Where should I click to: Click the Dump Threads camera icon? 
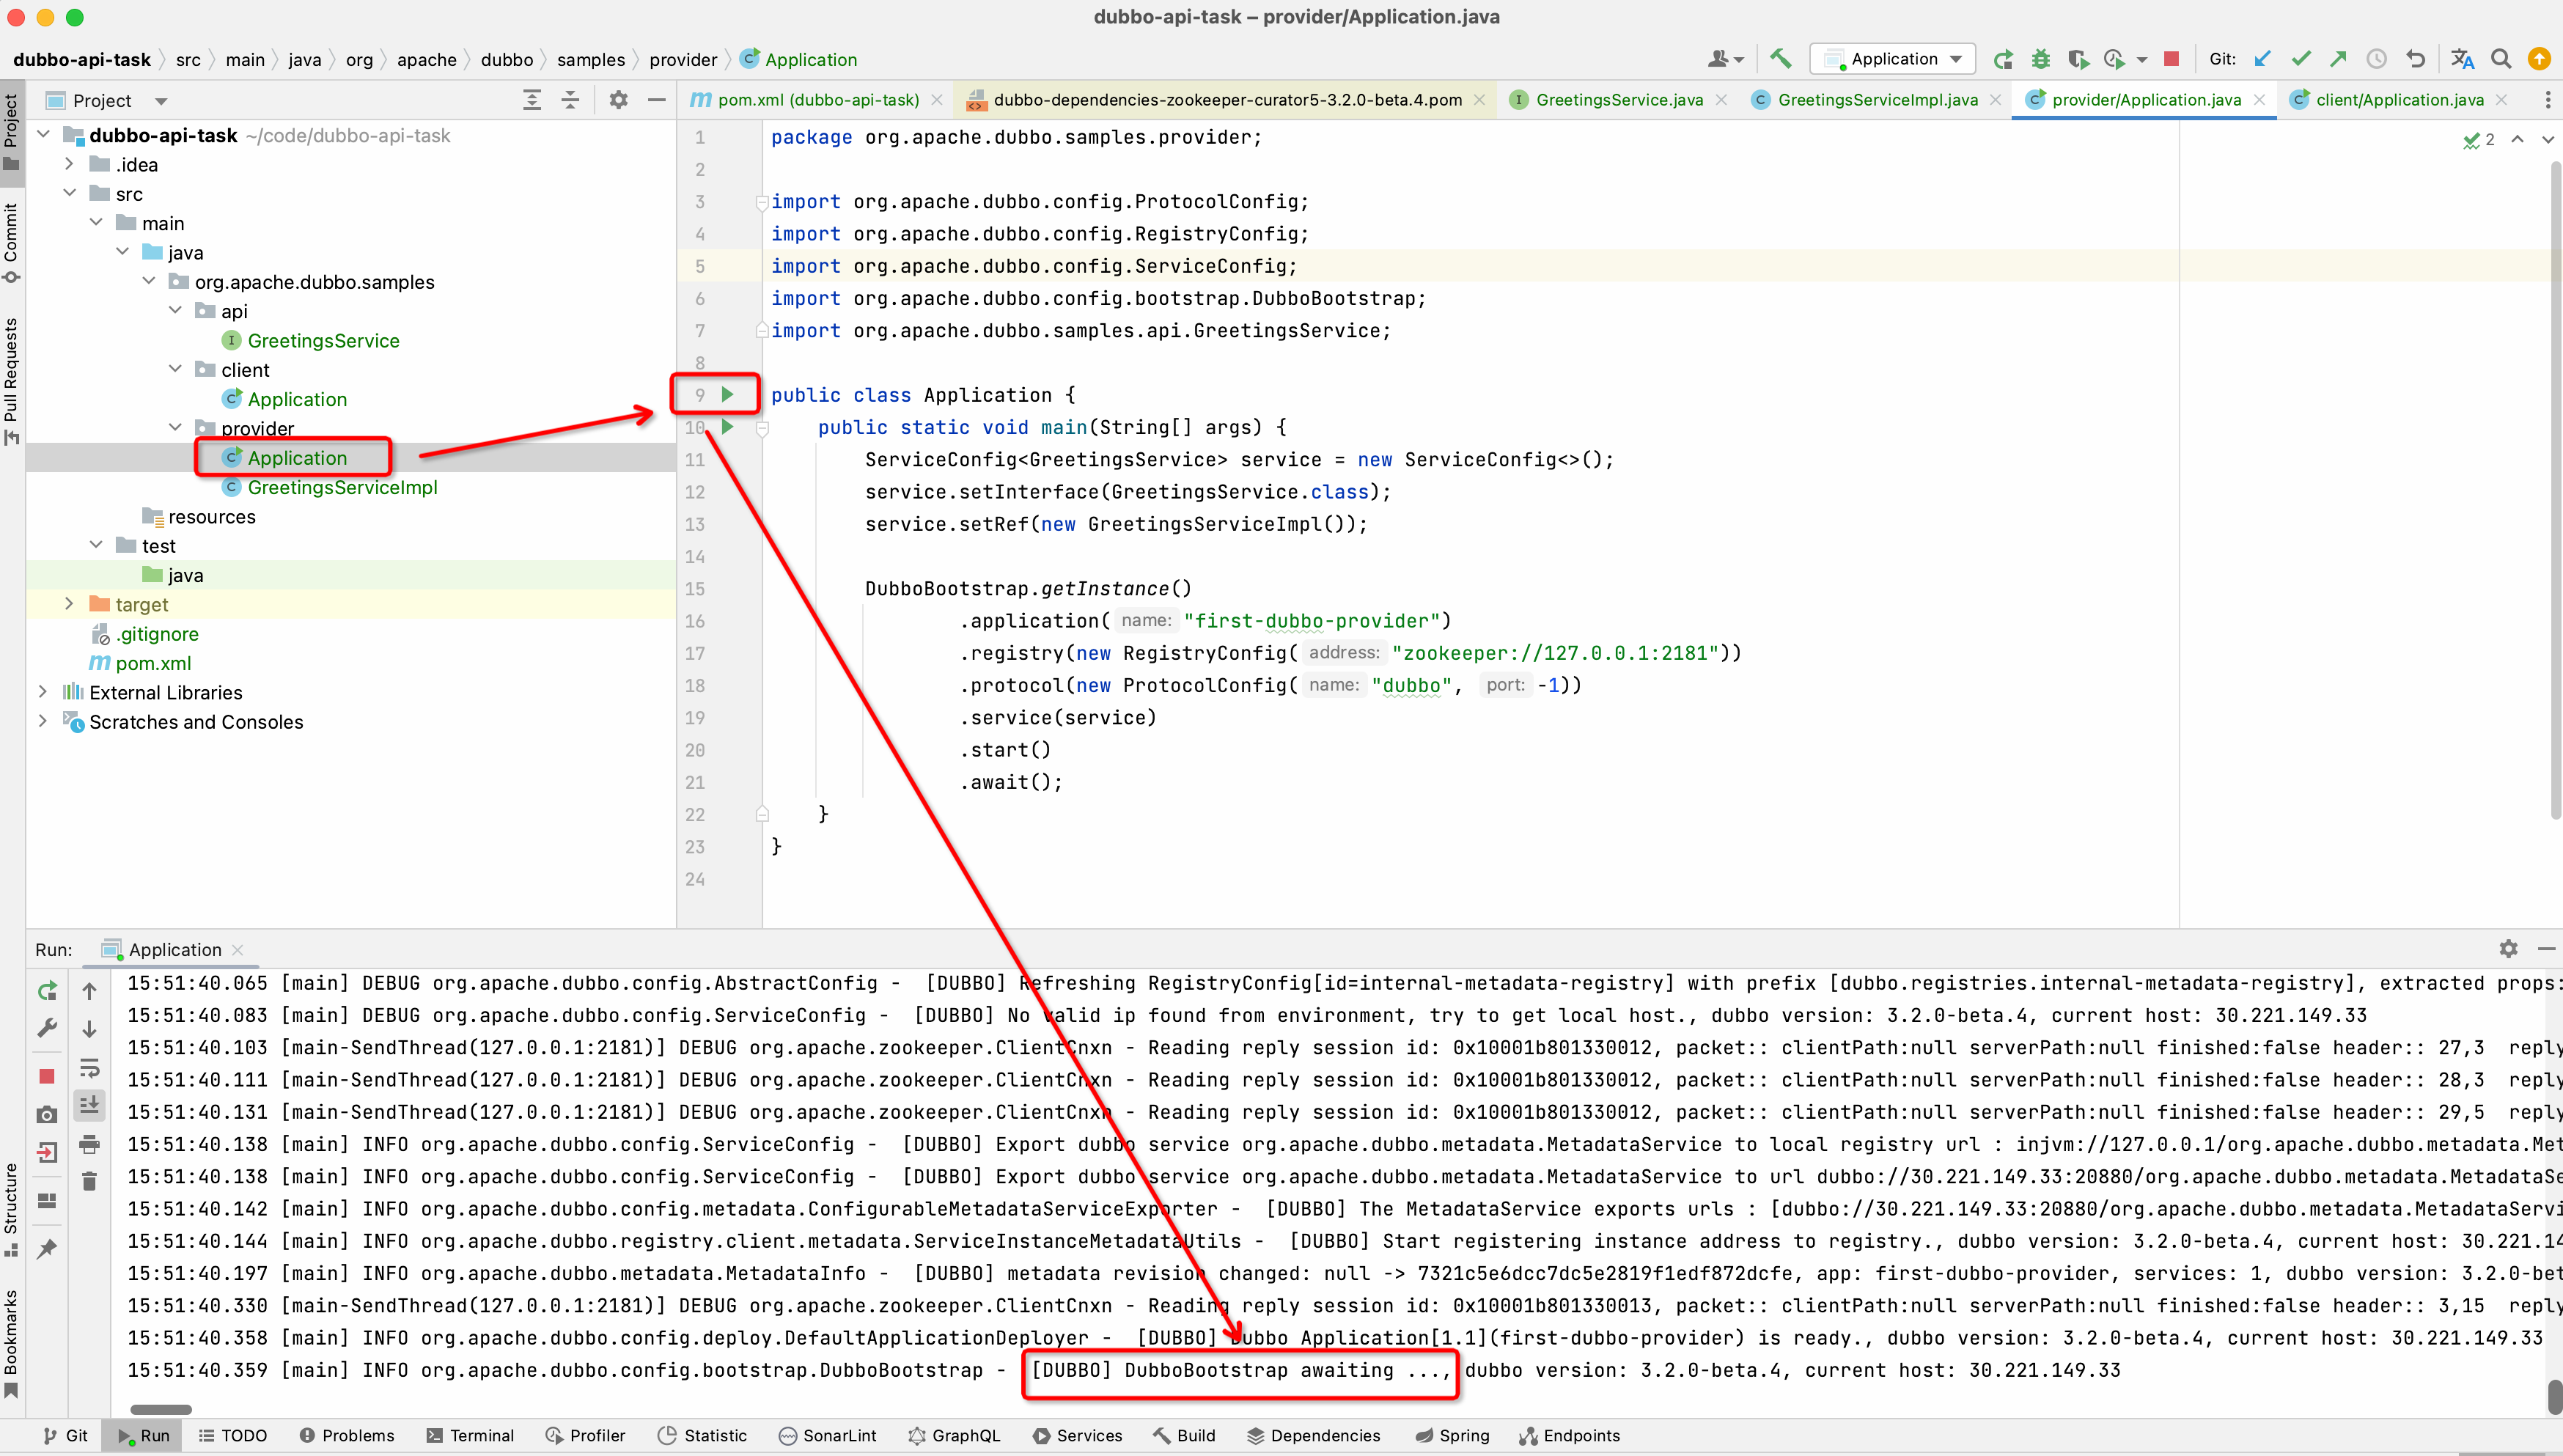pyautogui.click(x=47, y=1114)
